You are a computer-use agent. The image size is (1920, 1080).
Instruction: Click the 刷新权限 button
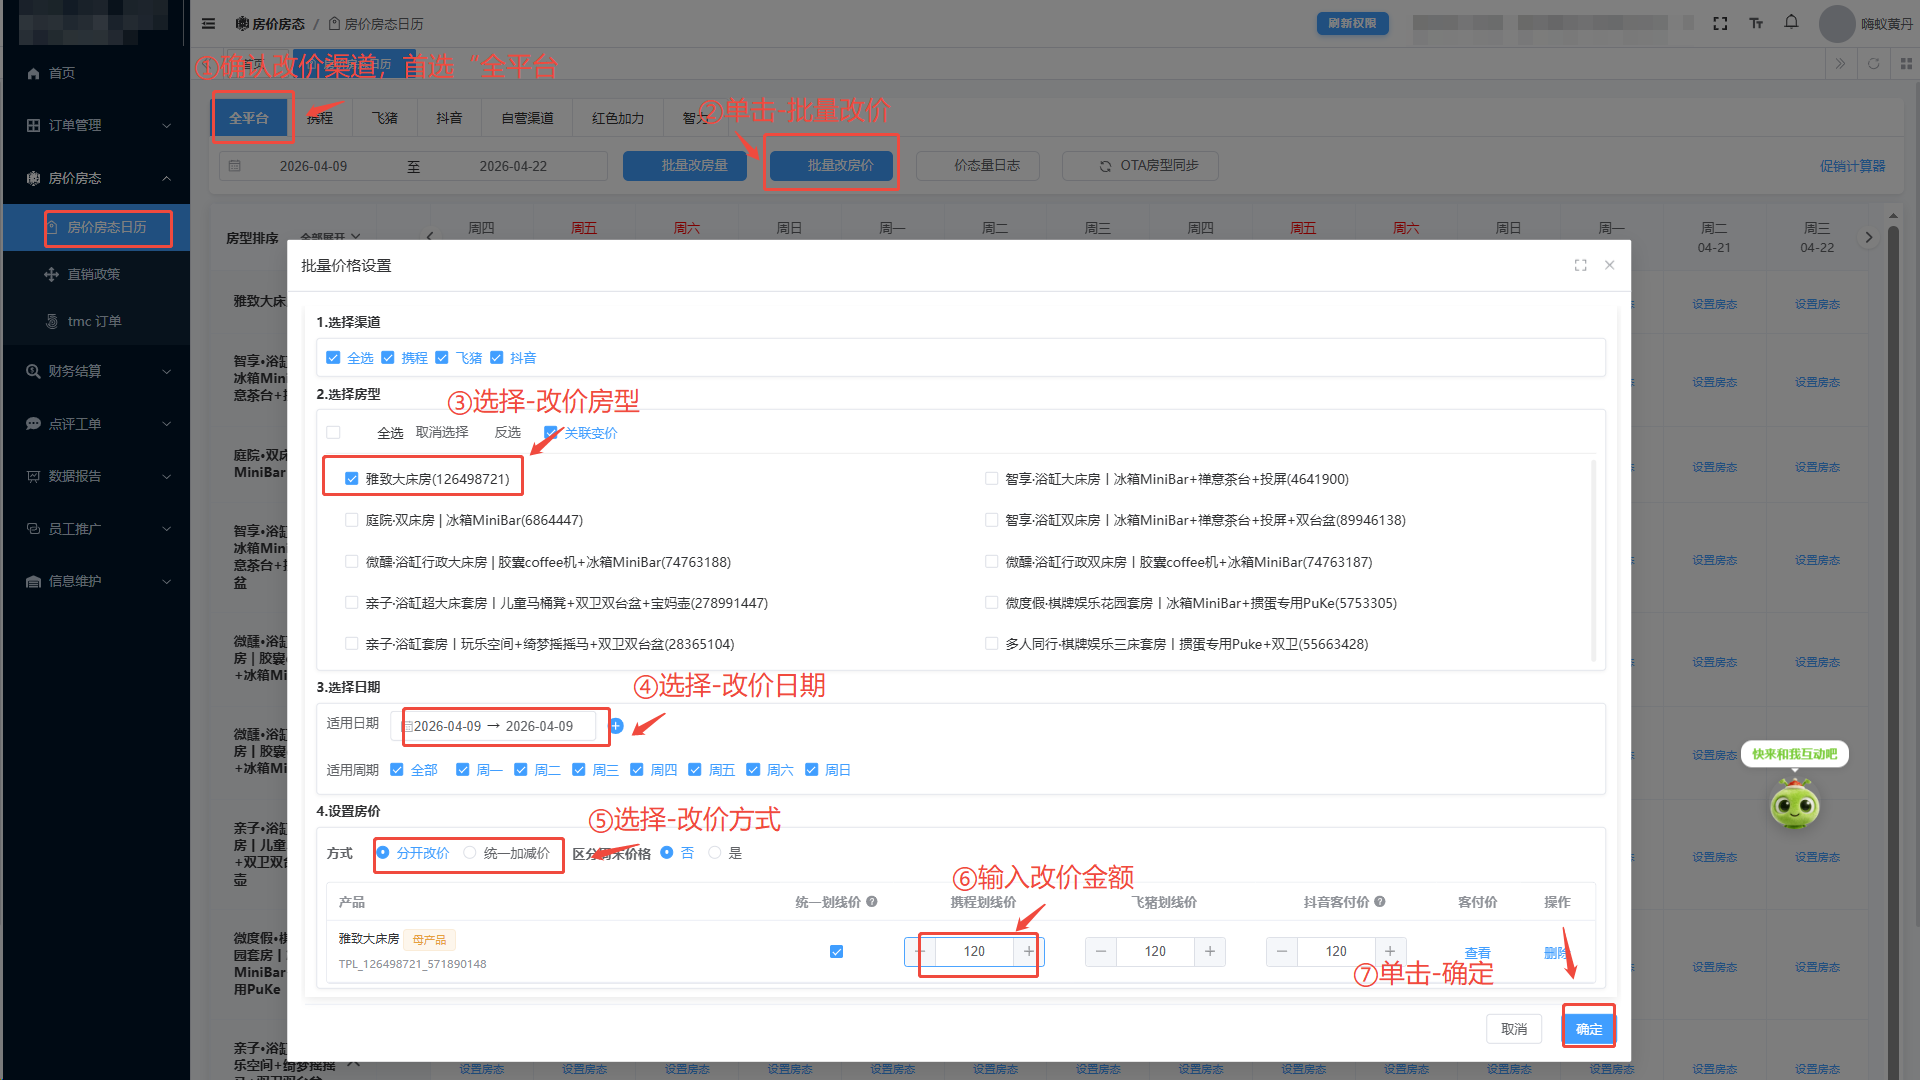[x=1352, y=22]
